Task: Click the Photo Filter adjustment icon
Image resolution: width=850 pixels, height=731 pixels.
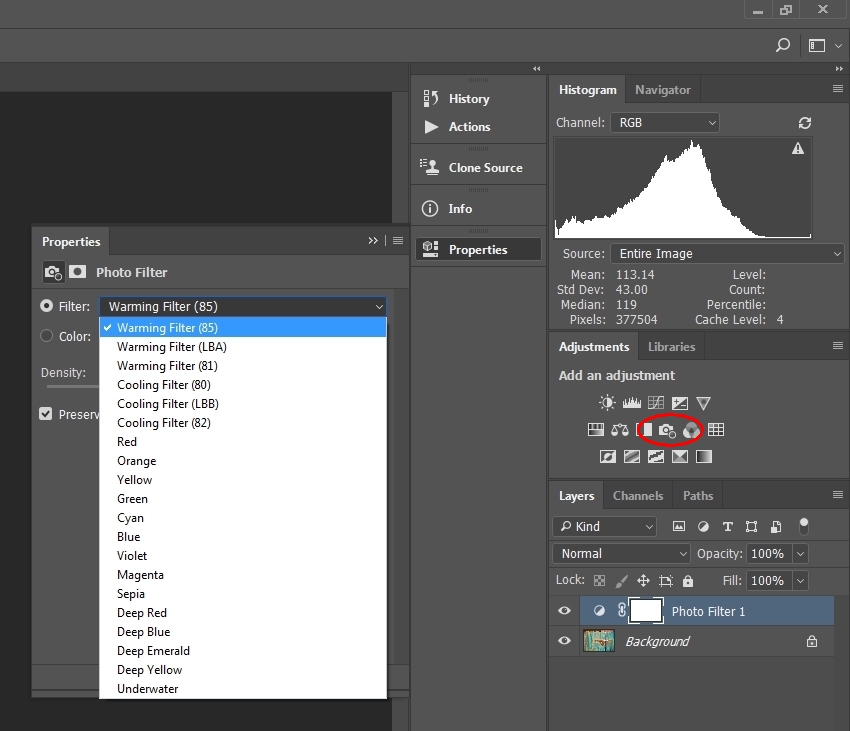Action: pyautogui.click(x=667, y=430)
